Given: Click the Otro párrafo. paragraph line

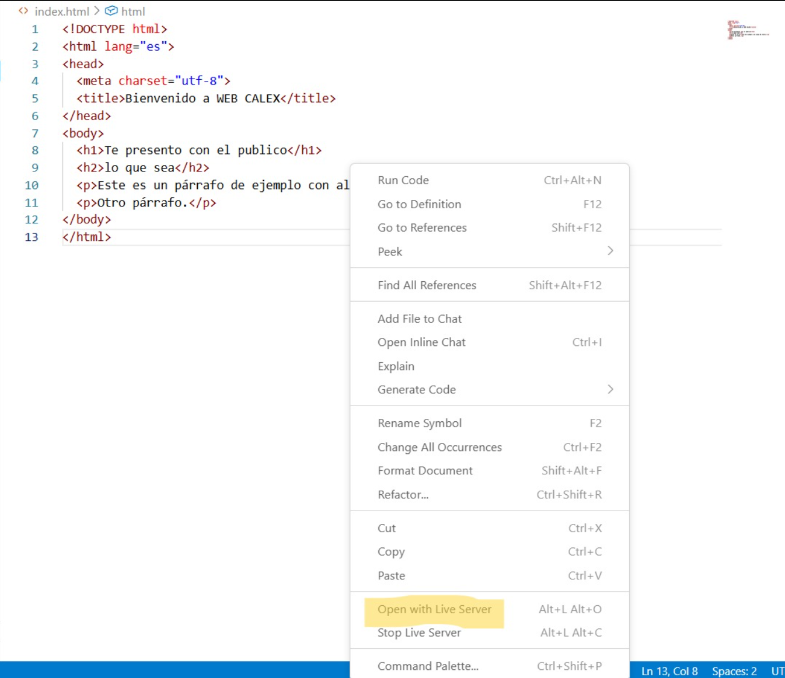Looking at the screenshot, I should click(146, 203).
